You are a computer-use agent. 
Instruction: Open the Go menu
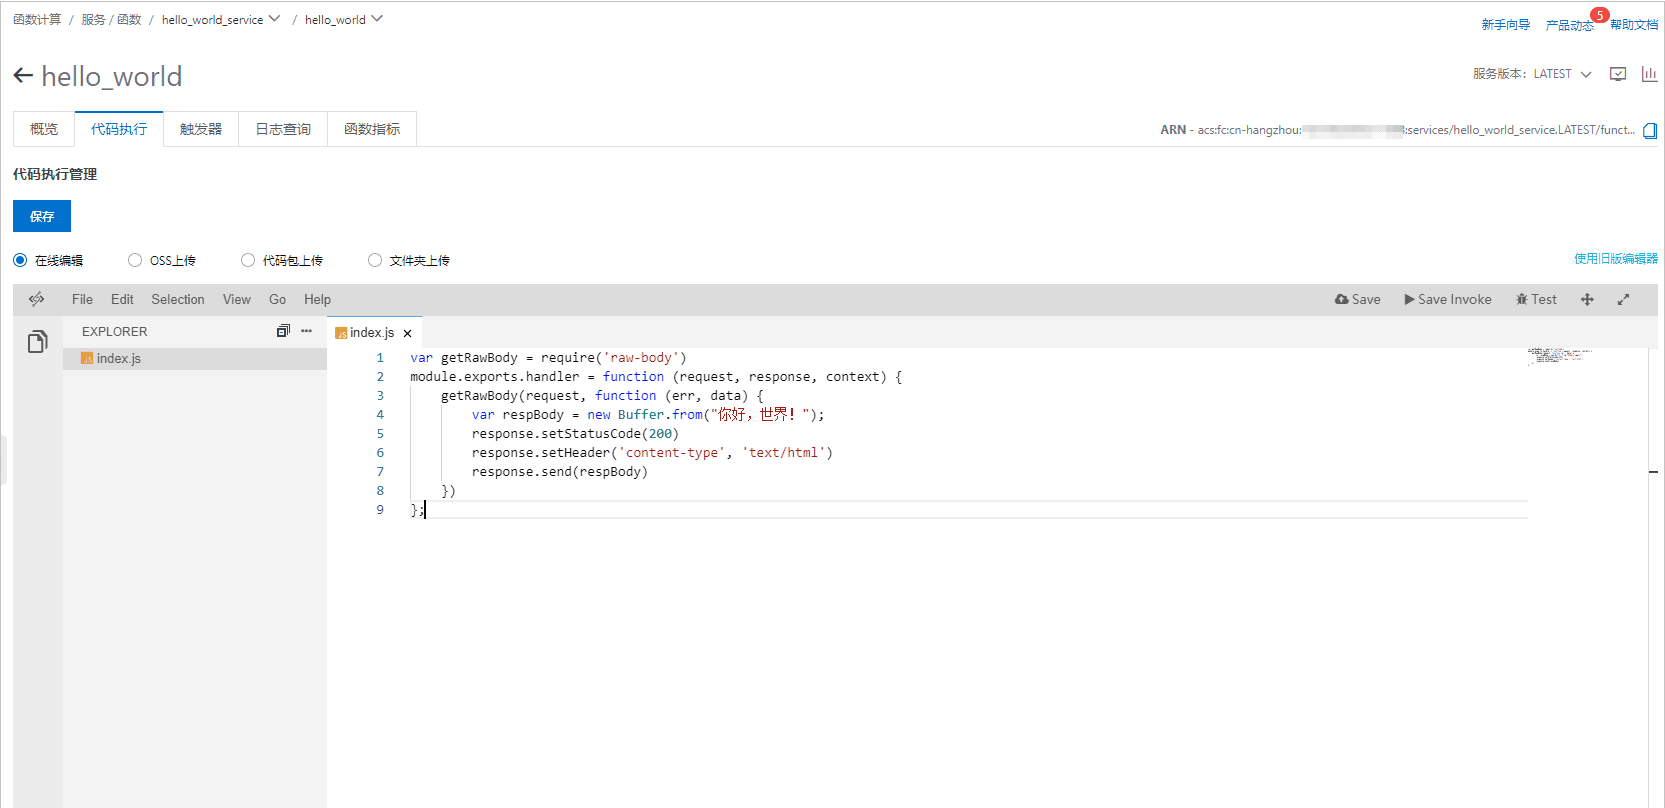pos(278,299)
